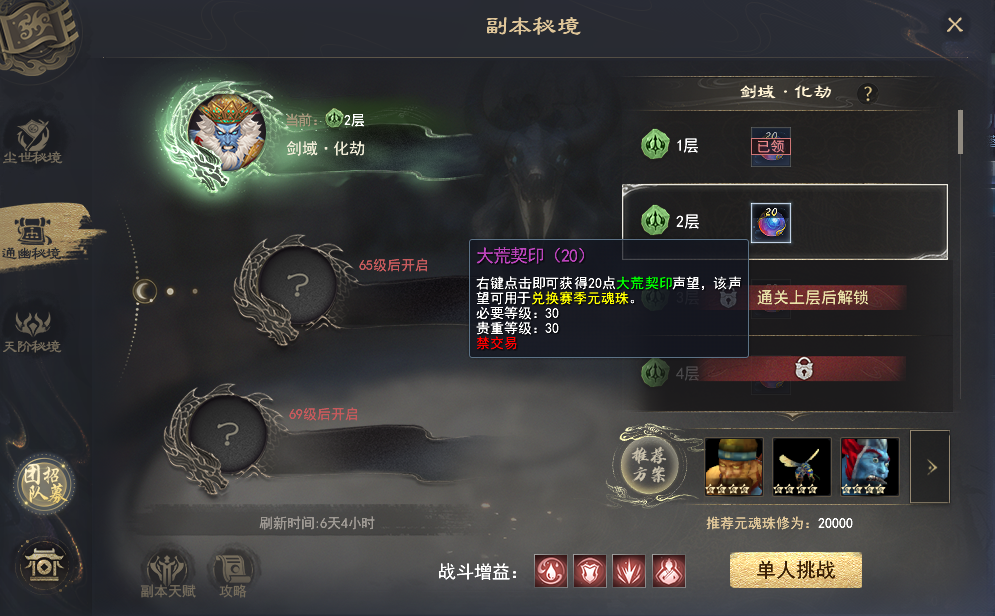Open the 攻略 strategy guide scroll icon

[x=233, y=570]
